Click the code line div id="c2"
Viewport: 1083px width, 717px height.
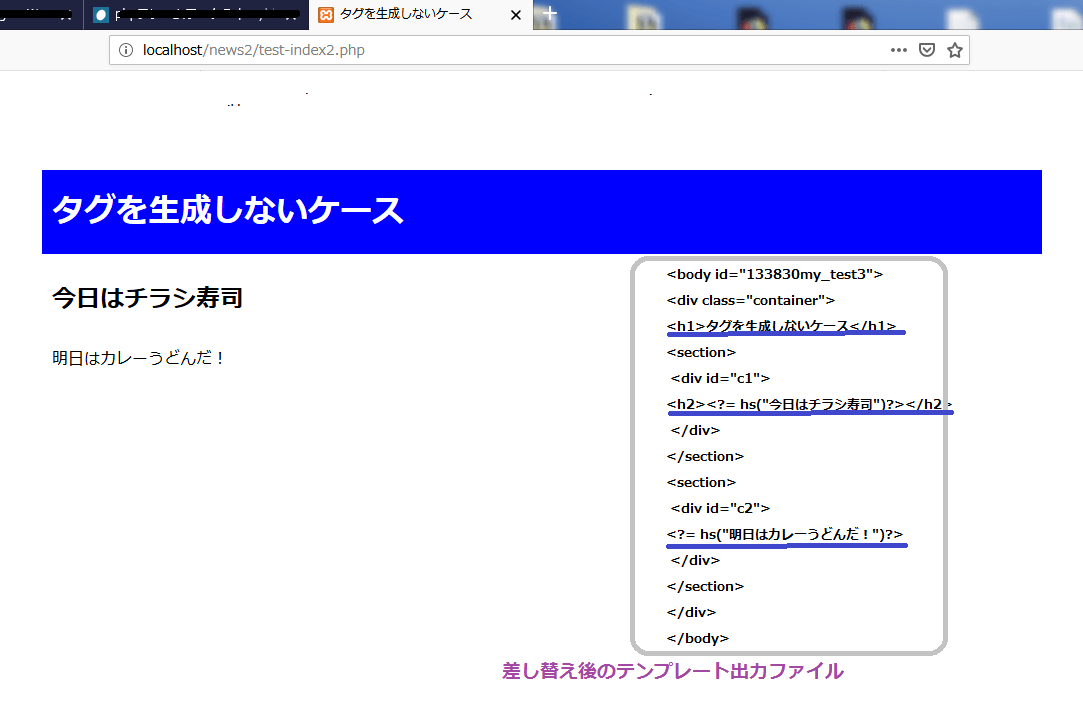point(720,508)
